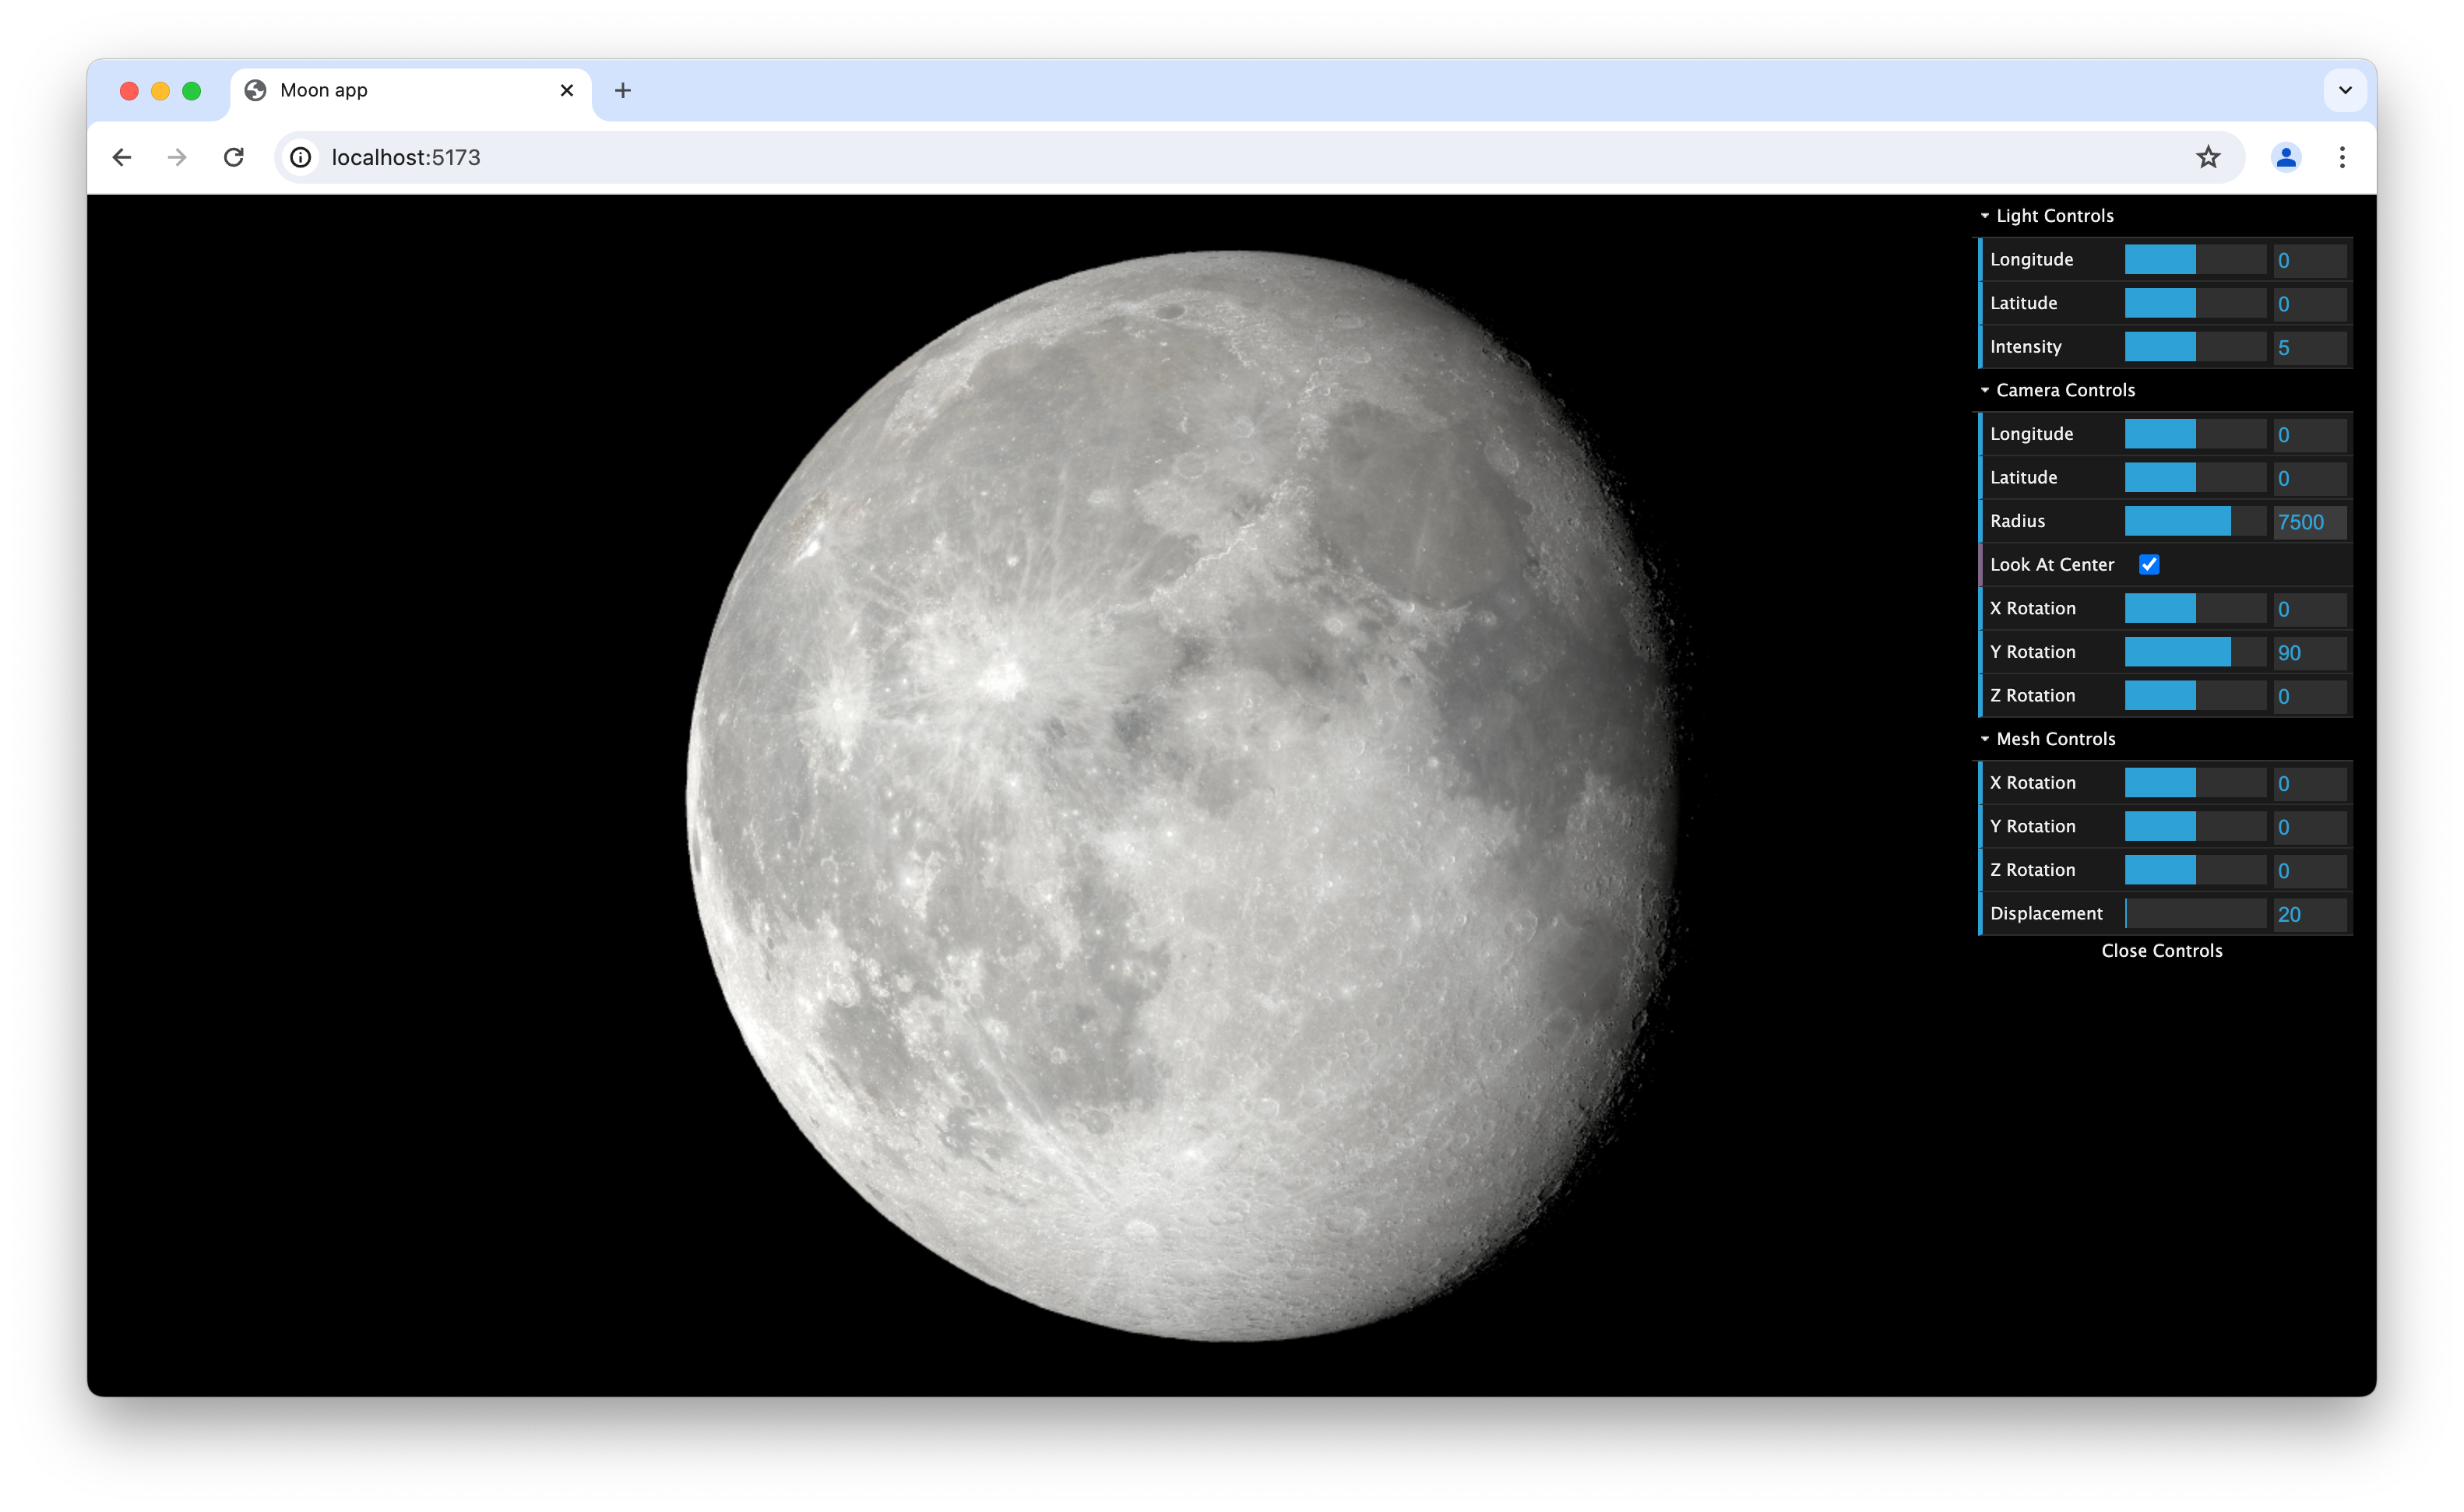This screenshot has height=1512, width=2464.
Task: Reload the localhost page
Action: point(234,157)
